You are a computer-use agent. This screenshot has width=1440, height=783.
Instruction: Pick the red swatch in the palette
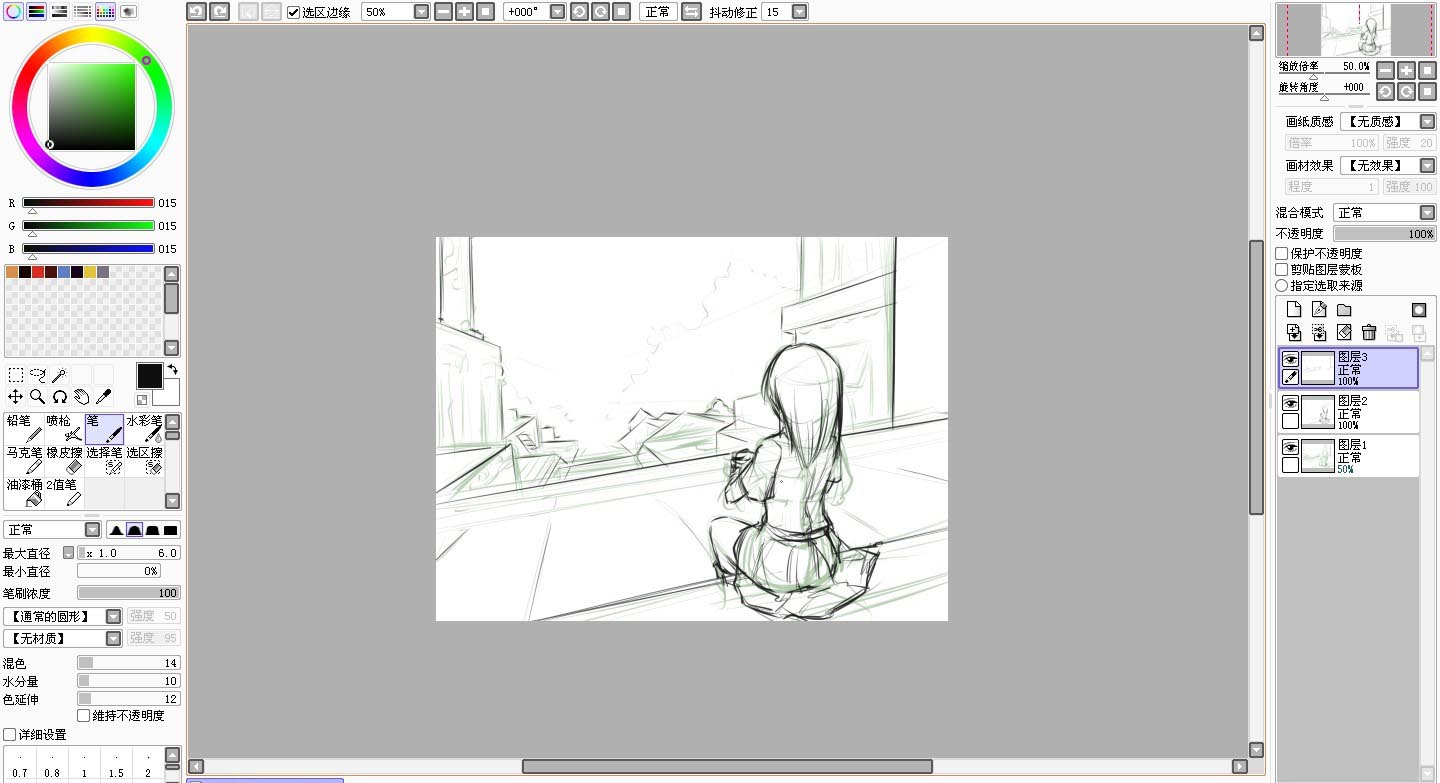(x=38, y=272)
